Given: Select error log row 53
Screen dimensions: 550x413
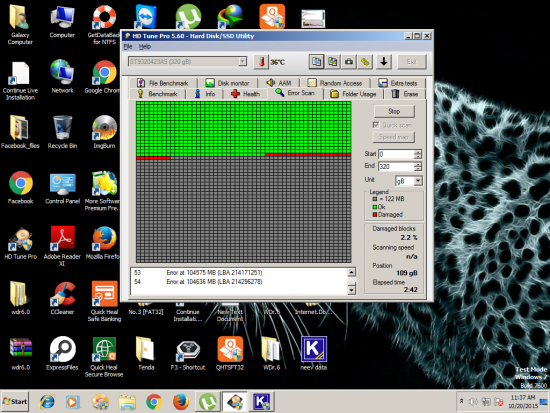Looking at the screenshot, I should (x=239, y=273).
